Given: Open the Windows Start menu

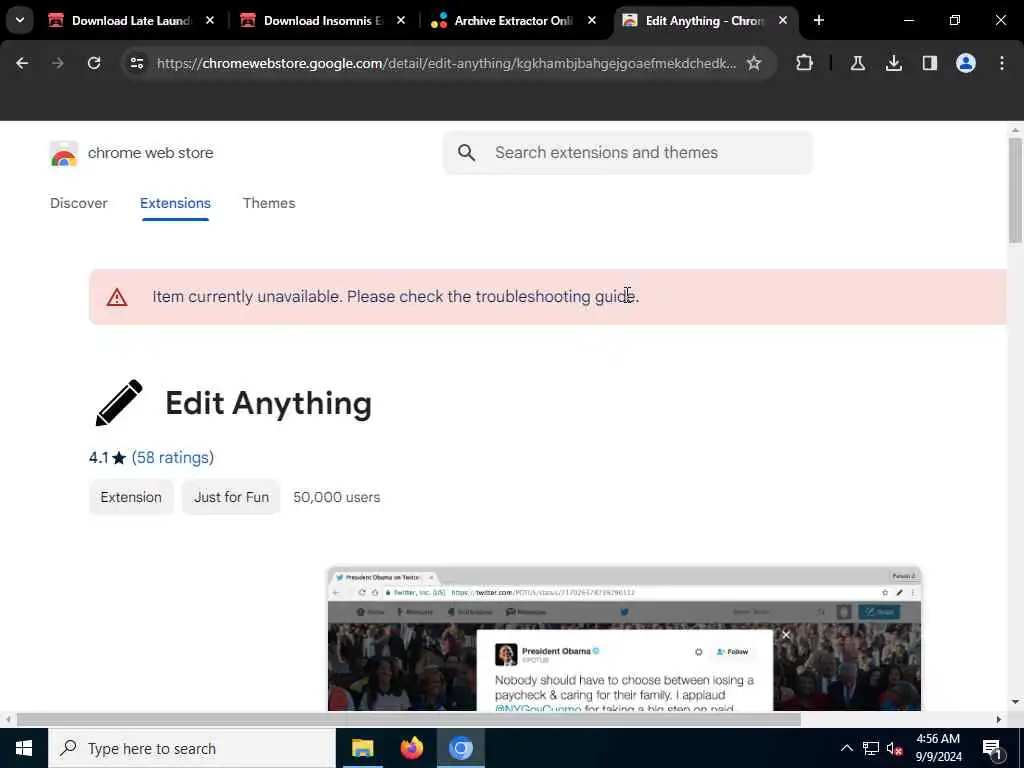Looking at the screenshot, I should click(24, 748).
